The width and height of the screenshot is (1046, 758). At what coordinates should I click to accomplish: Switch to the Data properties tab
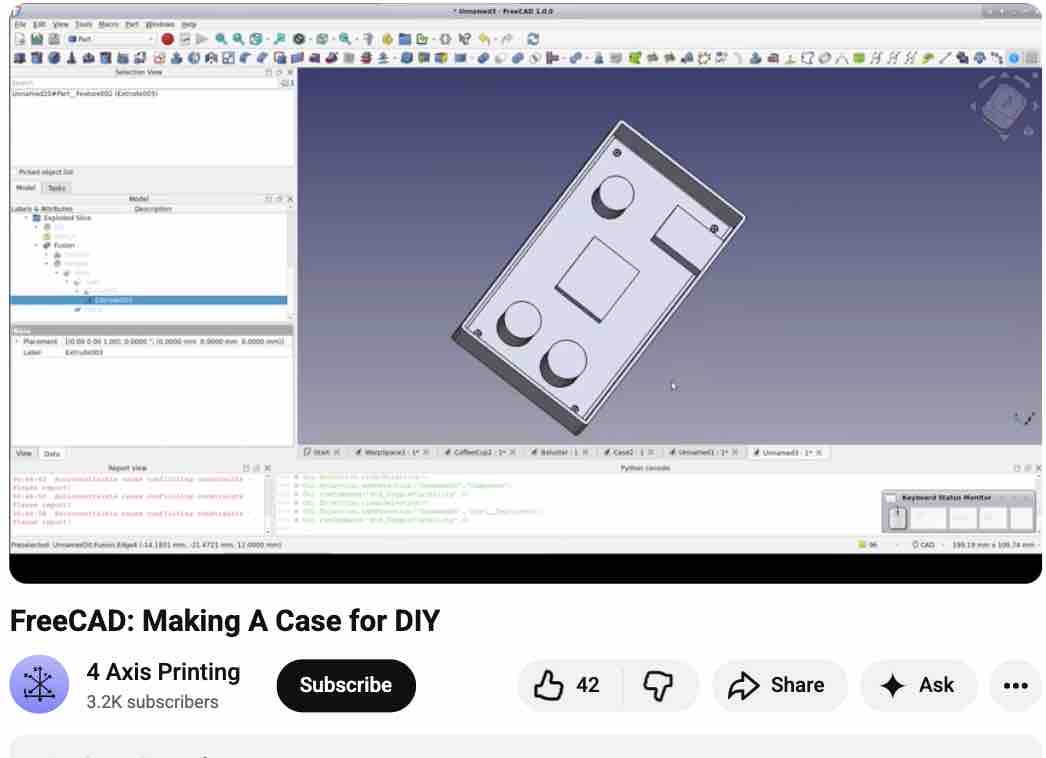coord(52,453)
